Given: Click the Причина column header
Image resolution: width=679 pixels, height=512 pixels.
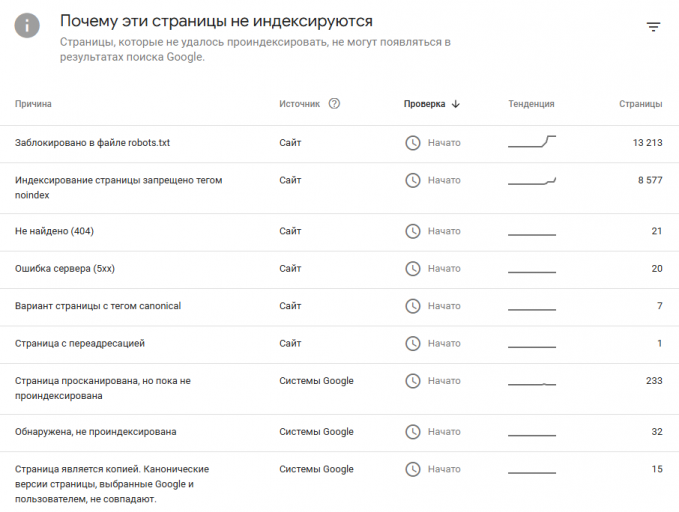Looking at the screenshot, I should coord(33,104).
